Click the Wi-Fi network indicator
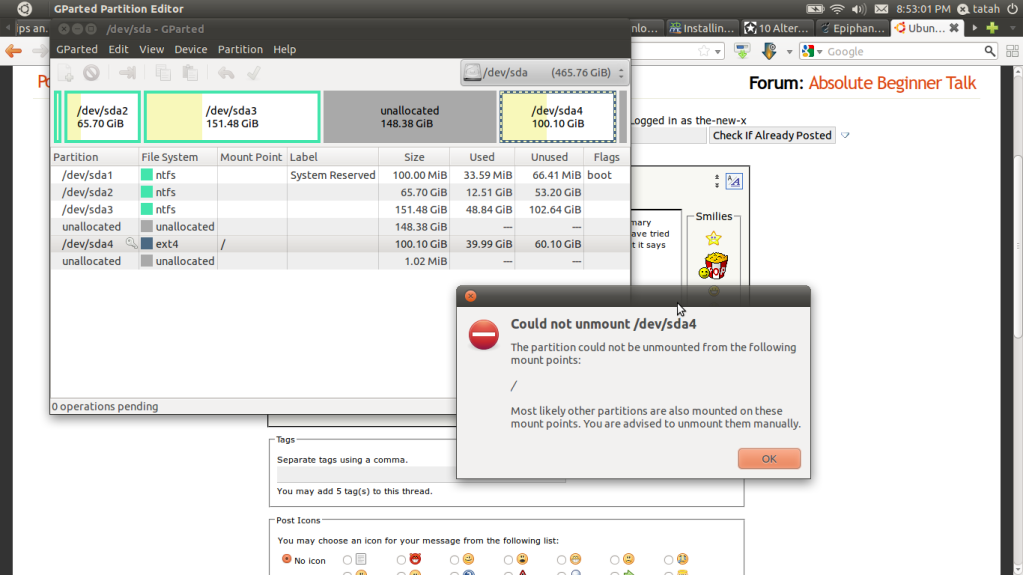1023x575 pixels. 837,8
